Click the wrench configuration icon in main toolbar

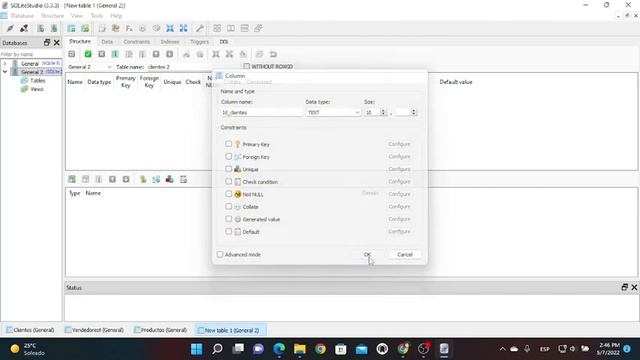pyautogui.click(x=200, y=28)
